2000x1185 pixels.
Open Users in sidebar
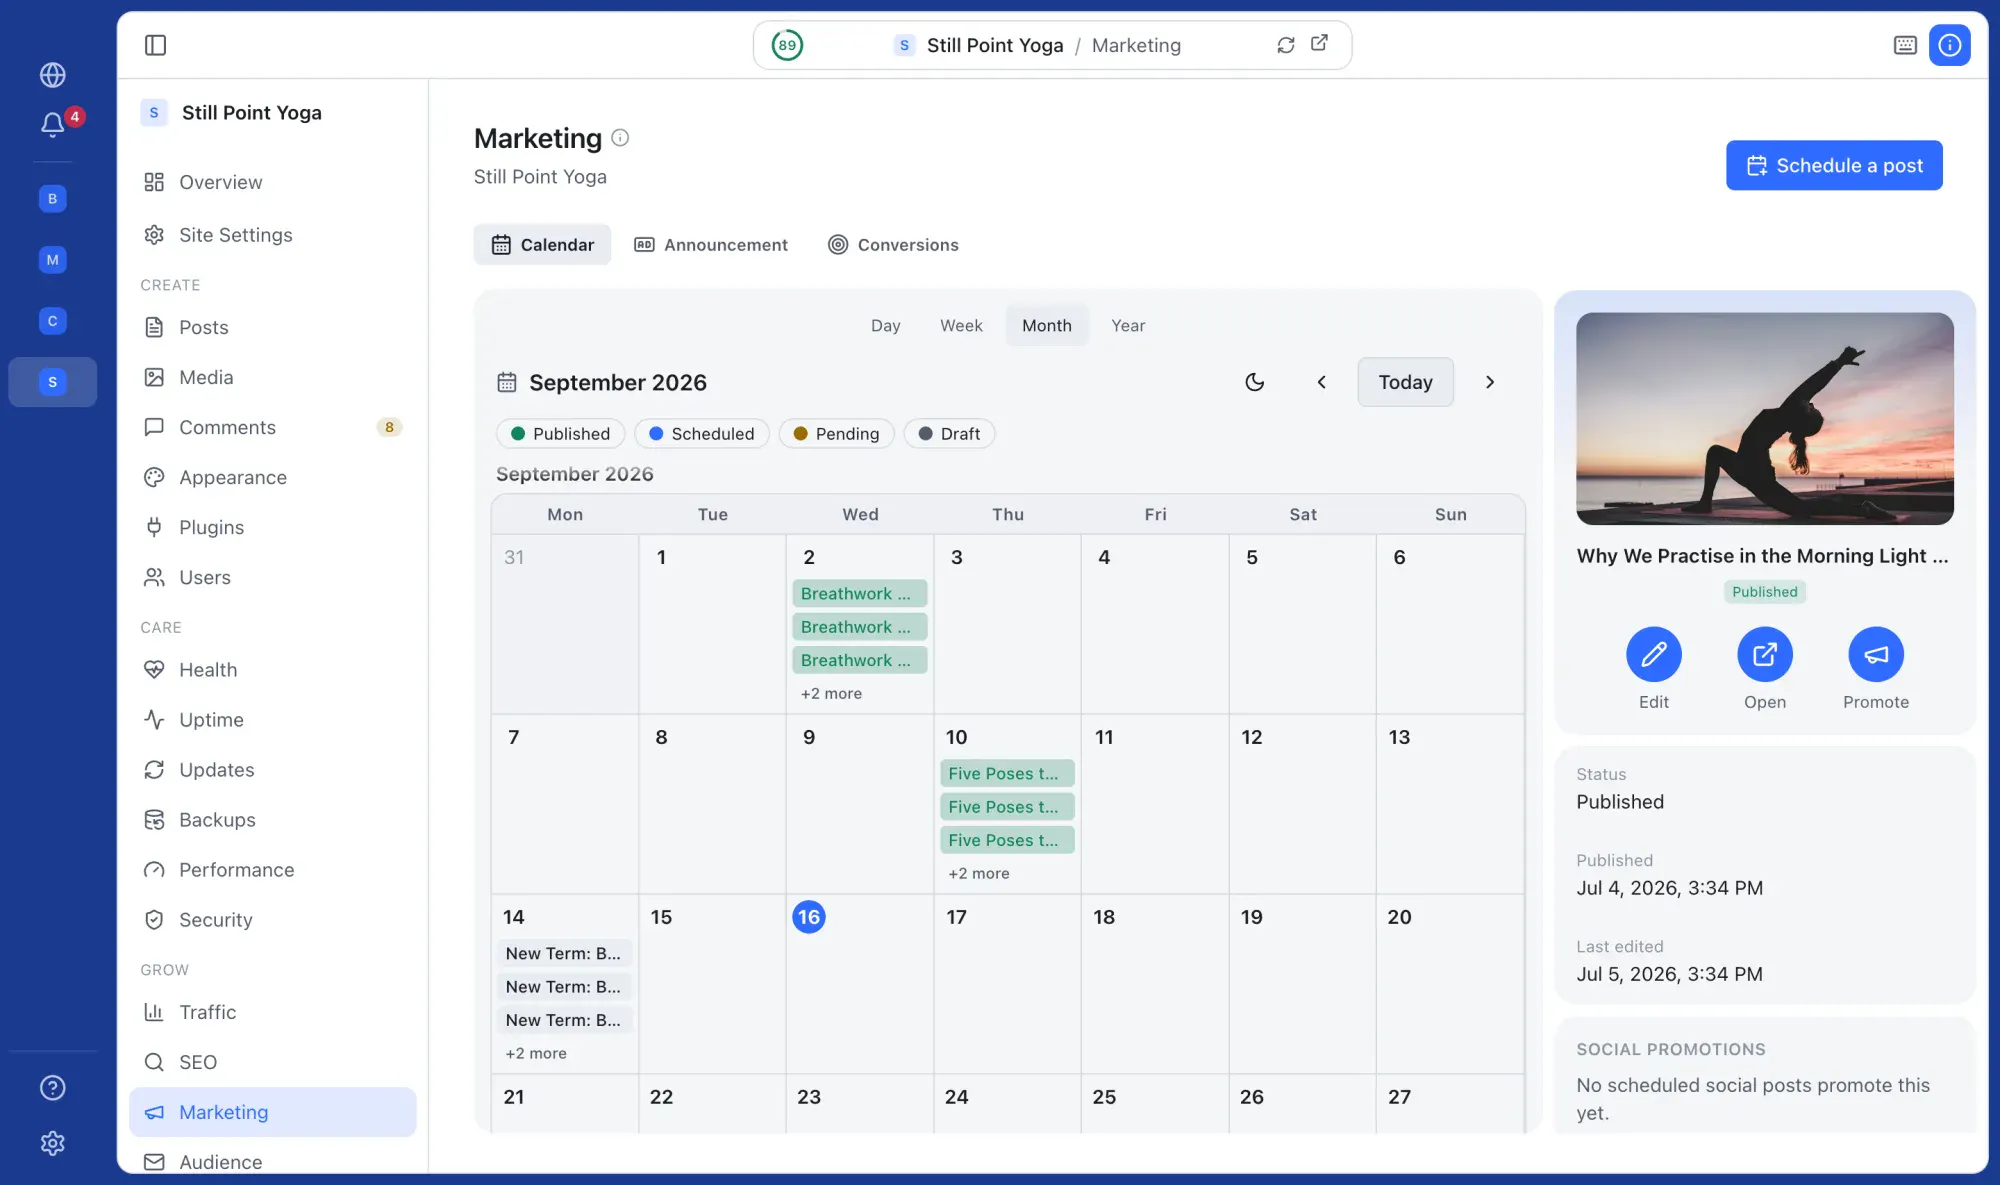point(272,577)
